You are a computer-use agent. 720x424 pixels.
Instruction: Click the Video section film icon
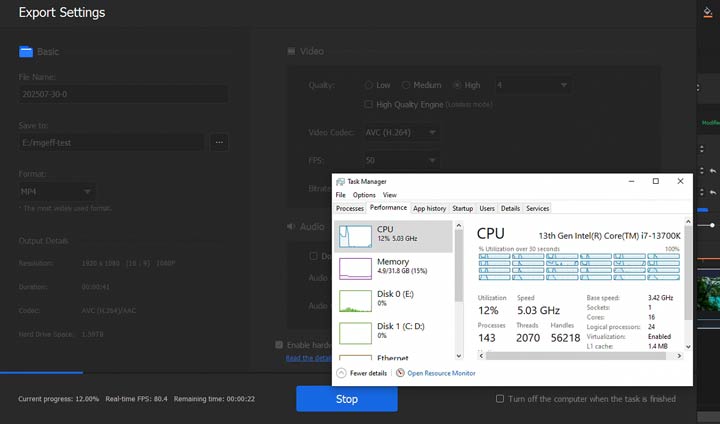(x=291, y=51)
